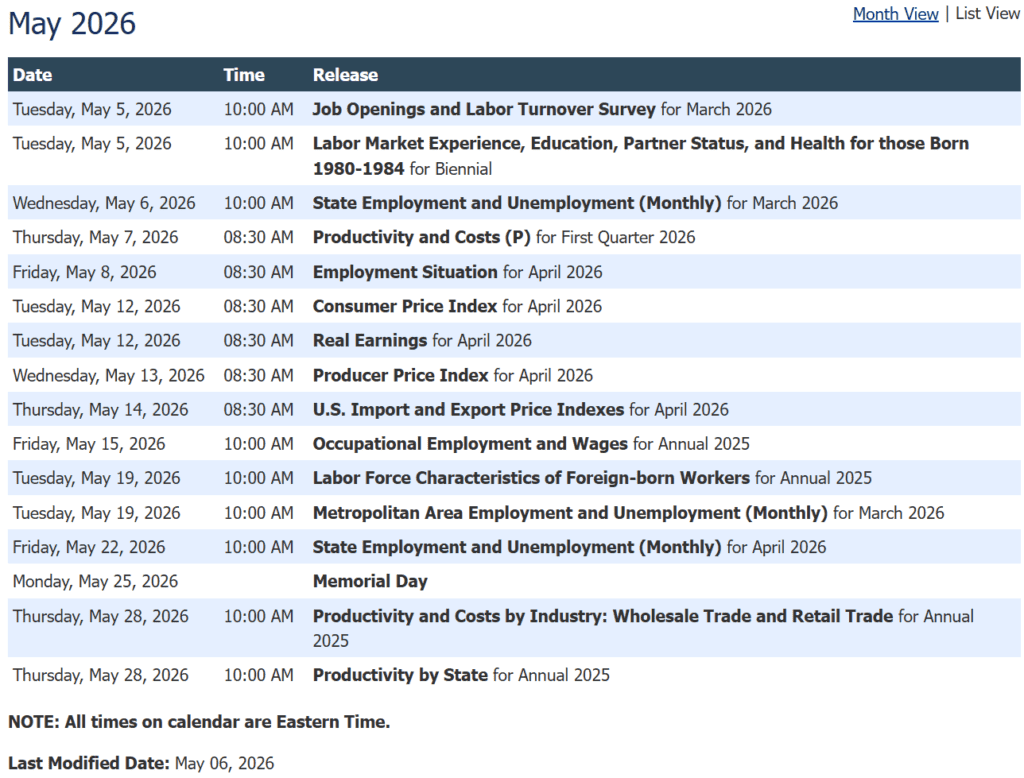Click 08:30 AM time for Employment Situation
Image resolution: width=1024 pixels, height=778 pixels.
point(259,272)
